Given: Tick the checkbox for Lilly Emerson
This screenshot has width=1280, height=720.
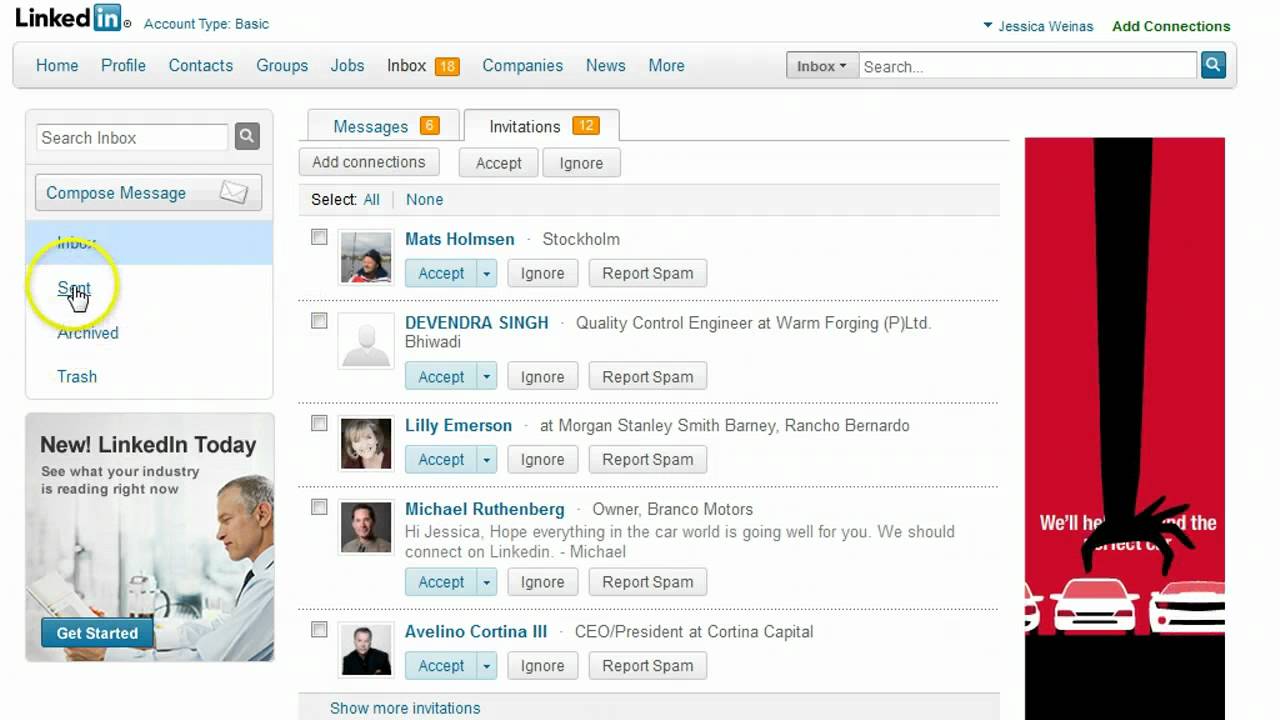Looking at the screenshot, I should (x=319, y=423).
